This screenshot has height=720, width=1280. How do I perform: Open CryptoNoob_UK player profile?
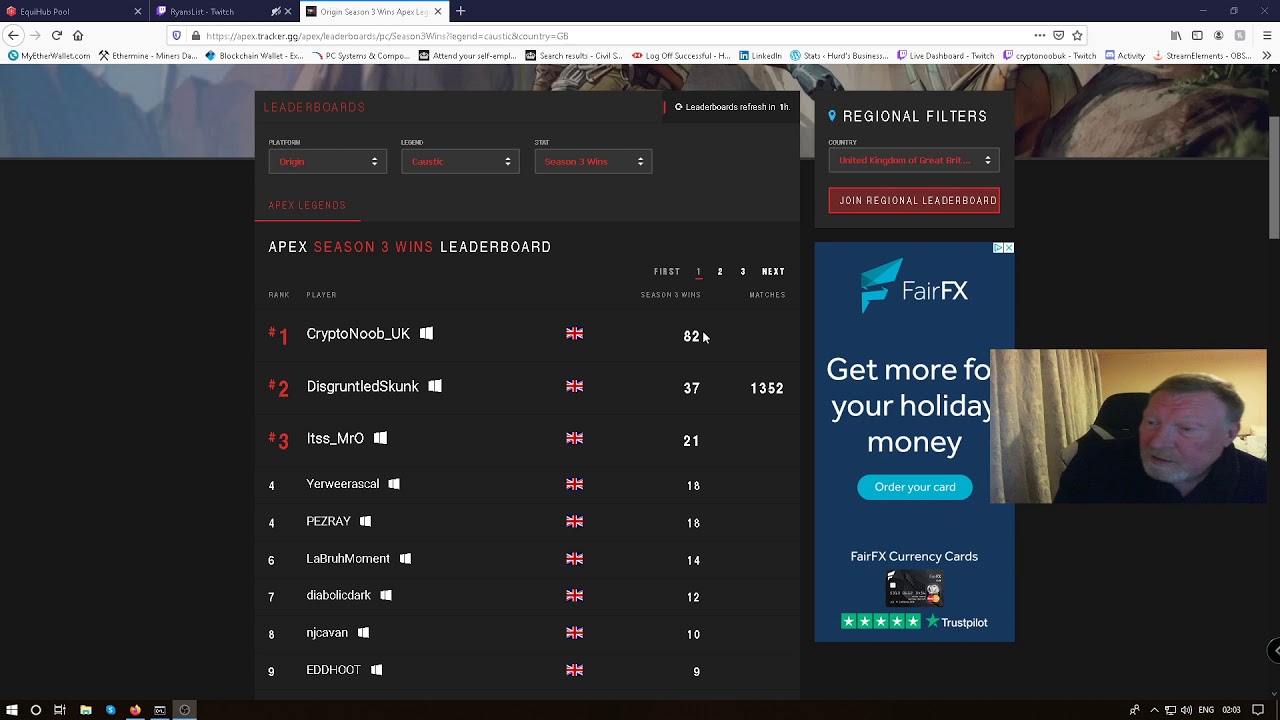tap(358, 334)
